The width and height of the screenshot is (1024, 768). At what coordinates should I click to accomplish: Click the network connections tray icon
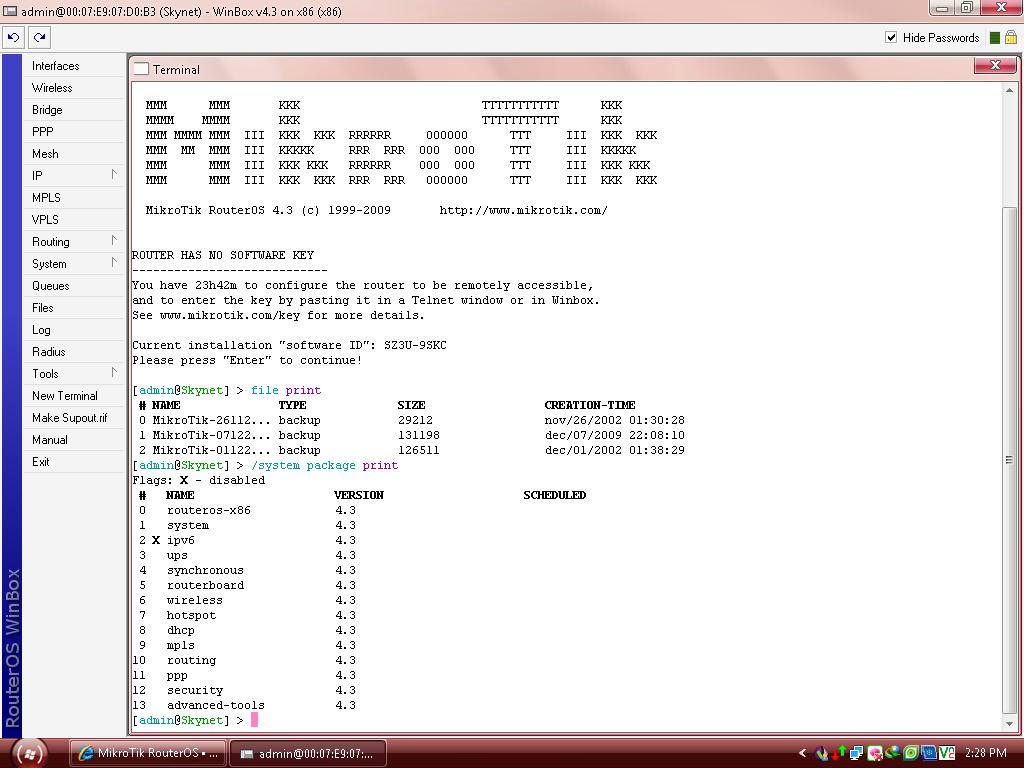[x=855, y=753]
